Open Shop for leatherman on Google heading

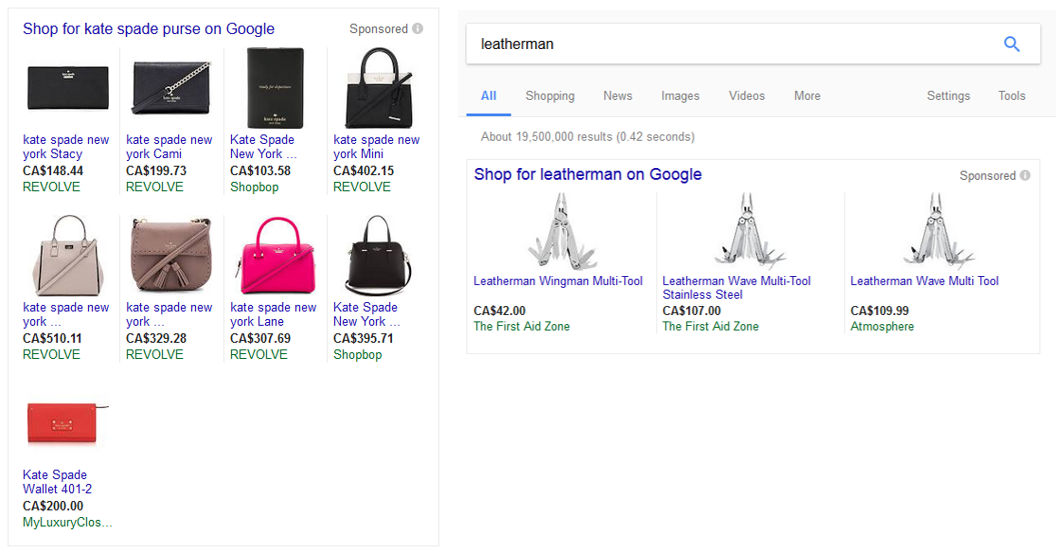click(588, 174)
